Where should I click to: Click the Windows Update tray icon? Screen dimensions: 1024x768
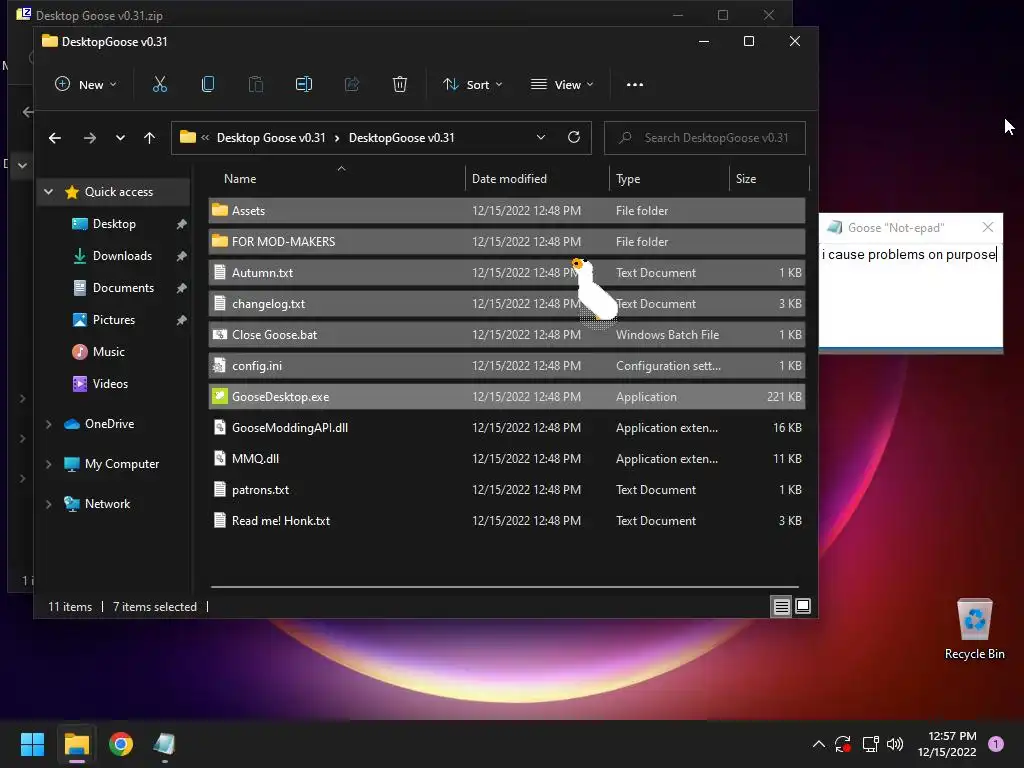tap(842, 744)
